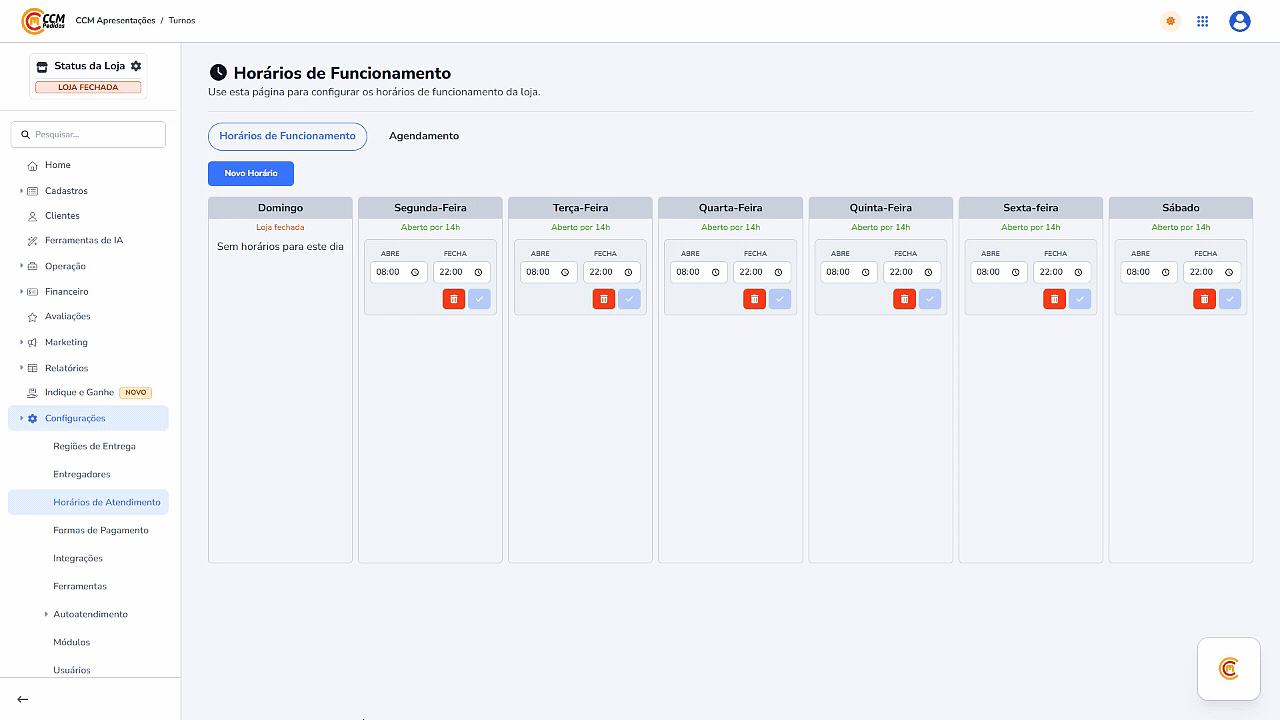Screen dimensions: 1280x720
Task: Confirm Terça-Feira schedule with checkmark button
Action: [629, 299]
